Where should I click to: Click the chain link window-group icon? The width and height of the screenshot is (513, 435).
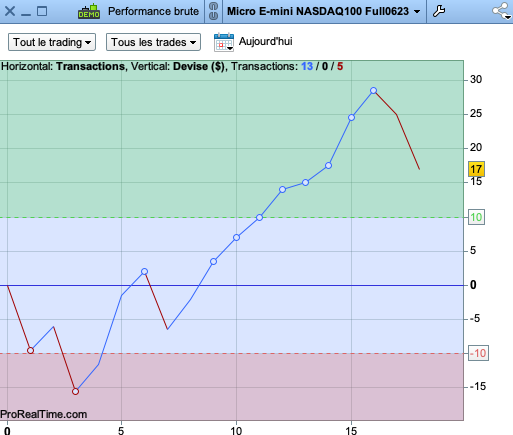pyautogui.click(x=213, y=11)
